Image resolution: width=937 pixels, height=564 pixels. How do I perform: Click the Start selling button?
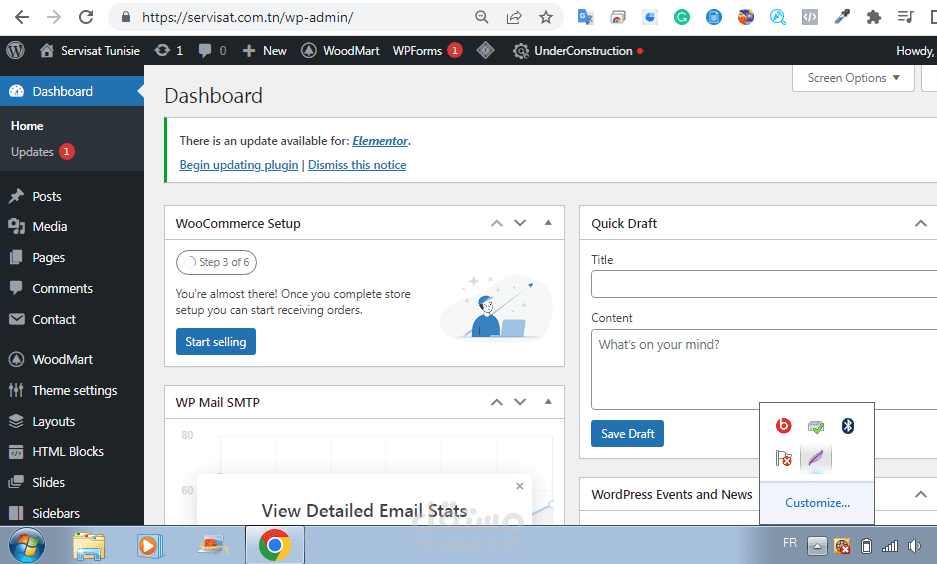click(x=216, y=342)
